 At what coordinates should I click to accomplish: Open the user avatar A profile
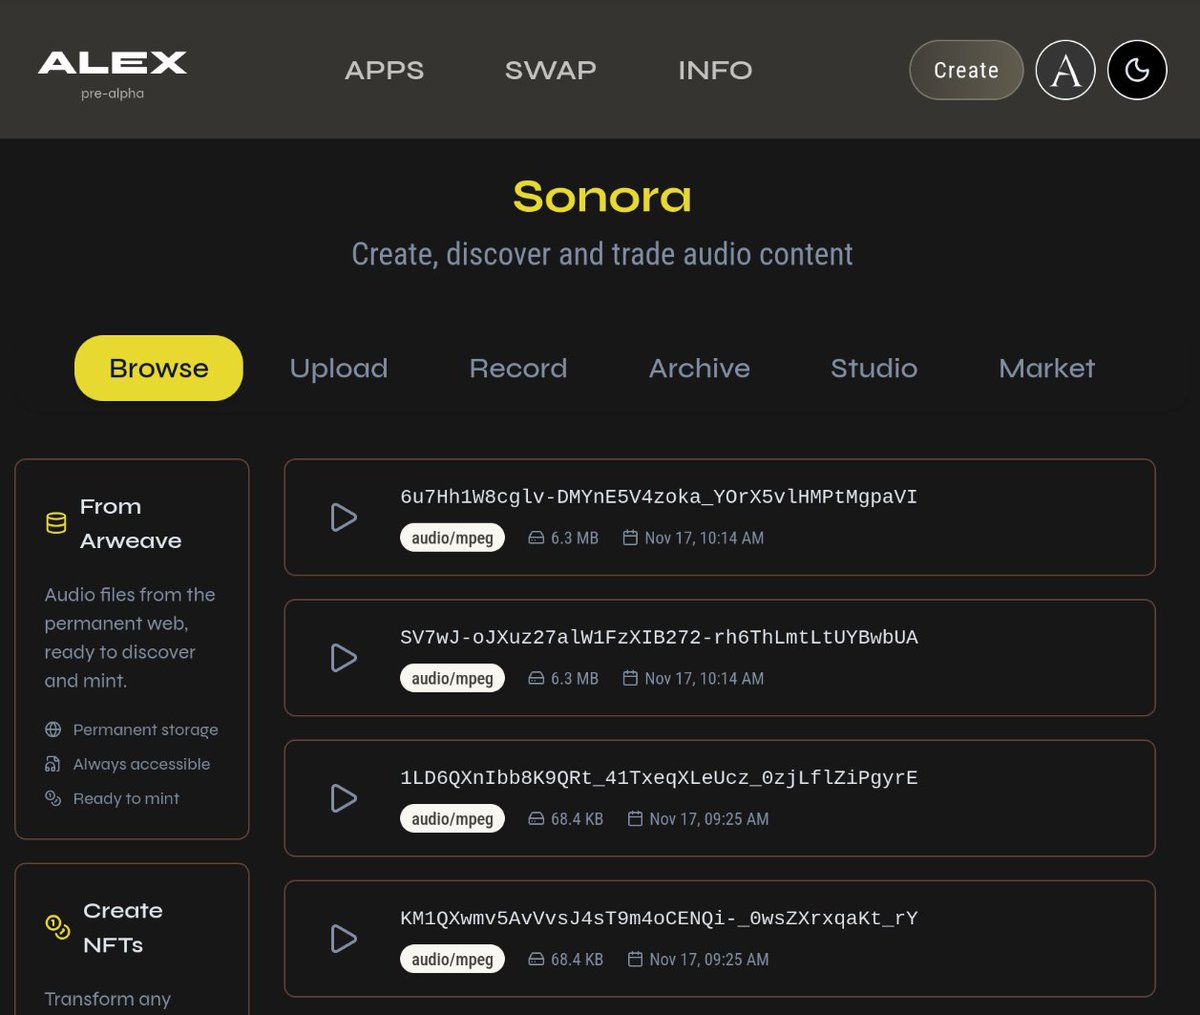1065,70
